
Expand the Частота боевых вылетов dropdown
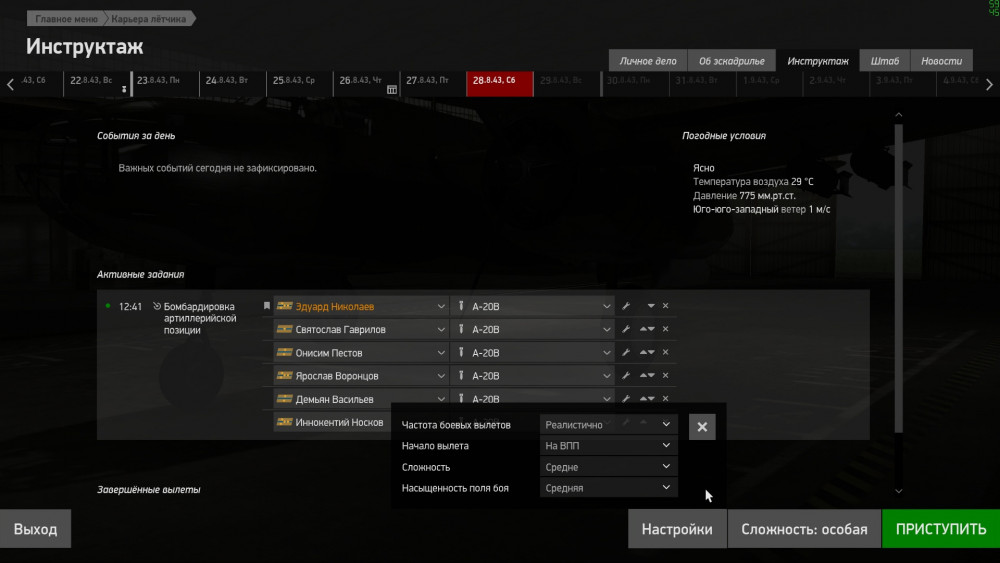pyautogui.click(x=608, y=425)
